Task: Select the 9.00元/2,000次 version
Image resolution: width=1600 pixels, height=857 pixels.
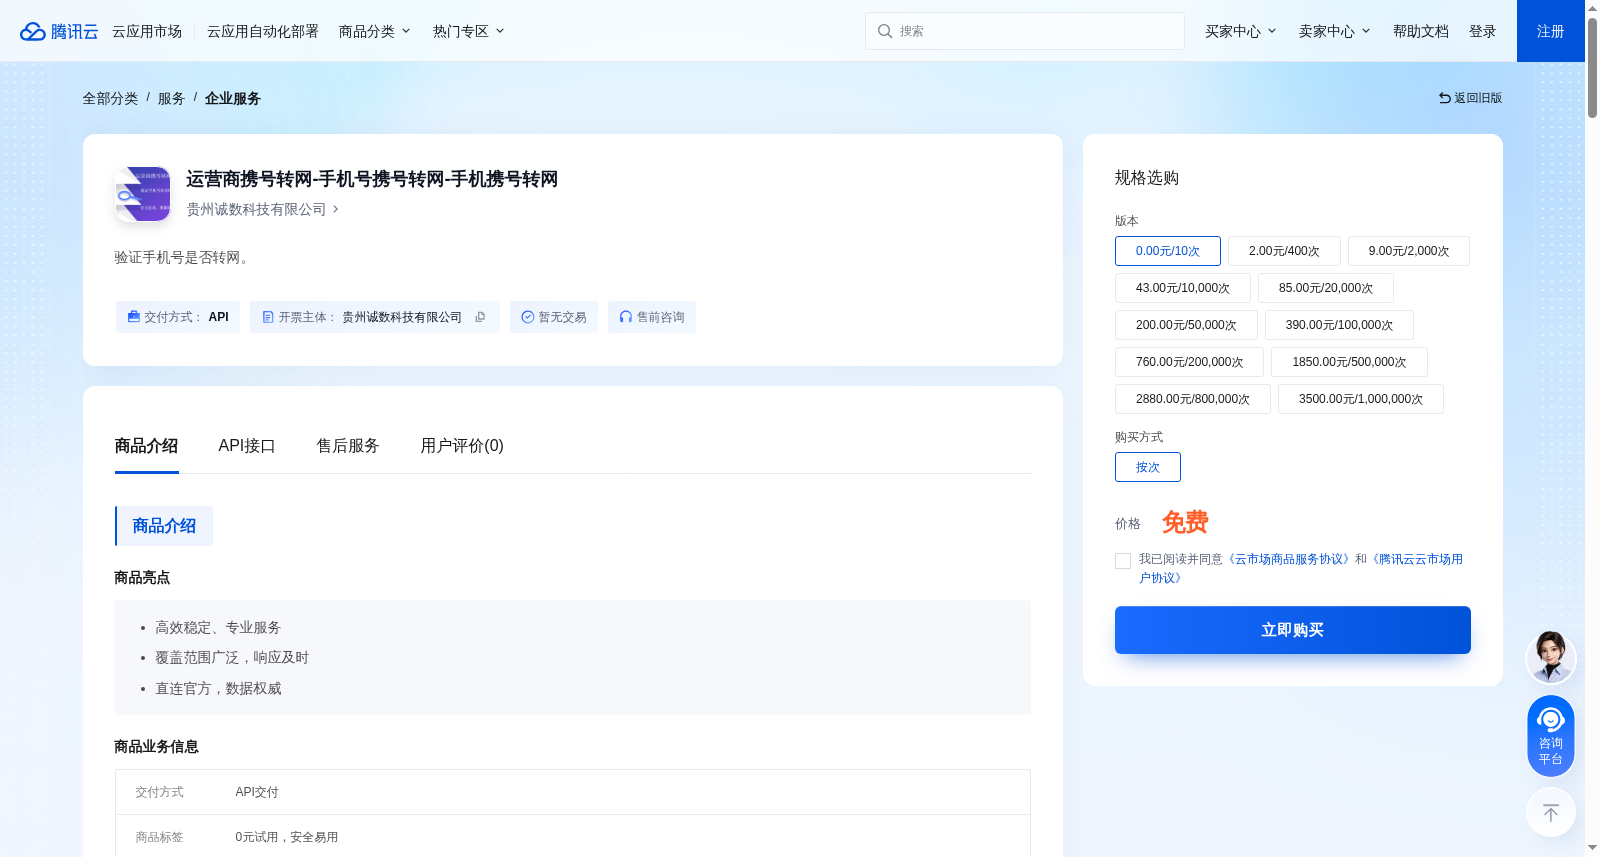Action: click(x=1409, y=251)
